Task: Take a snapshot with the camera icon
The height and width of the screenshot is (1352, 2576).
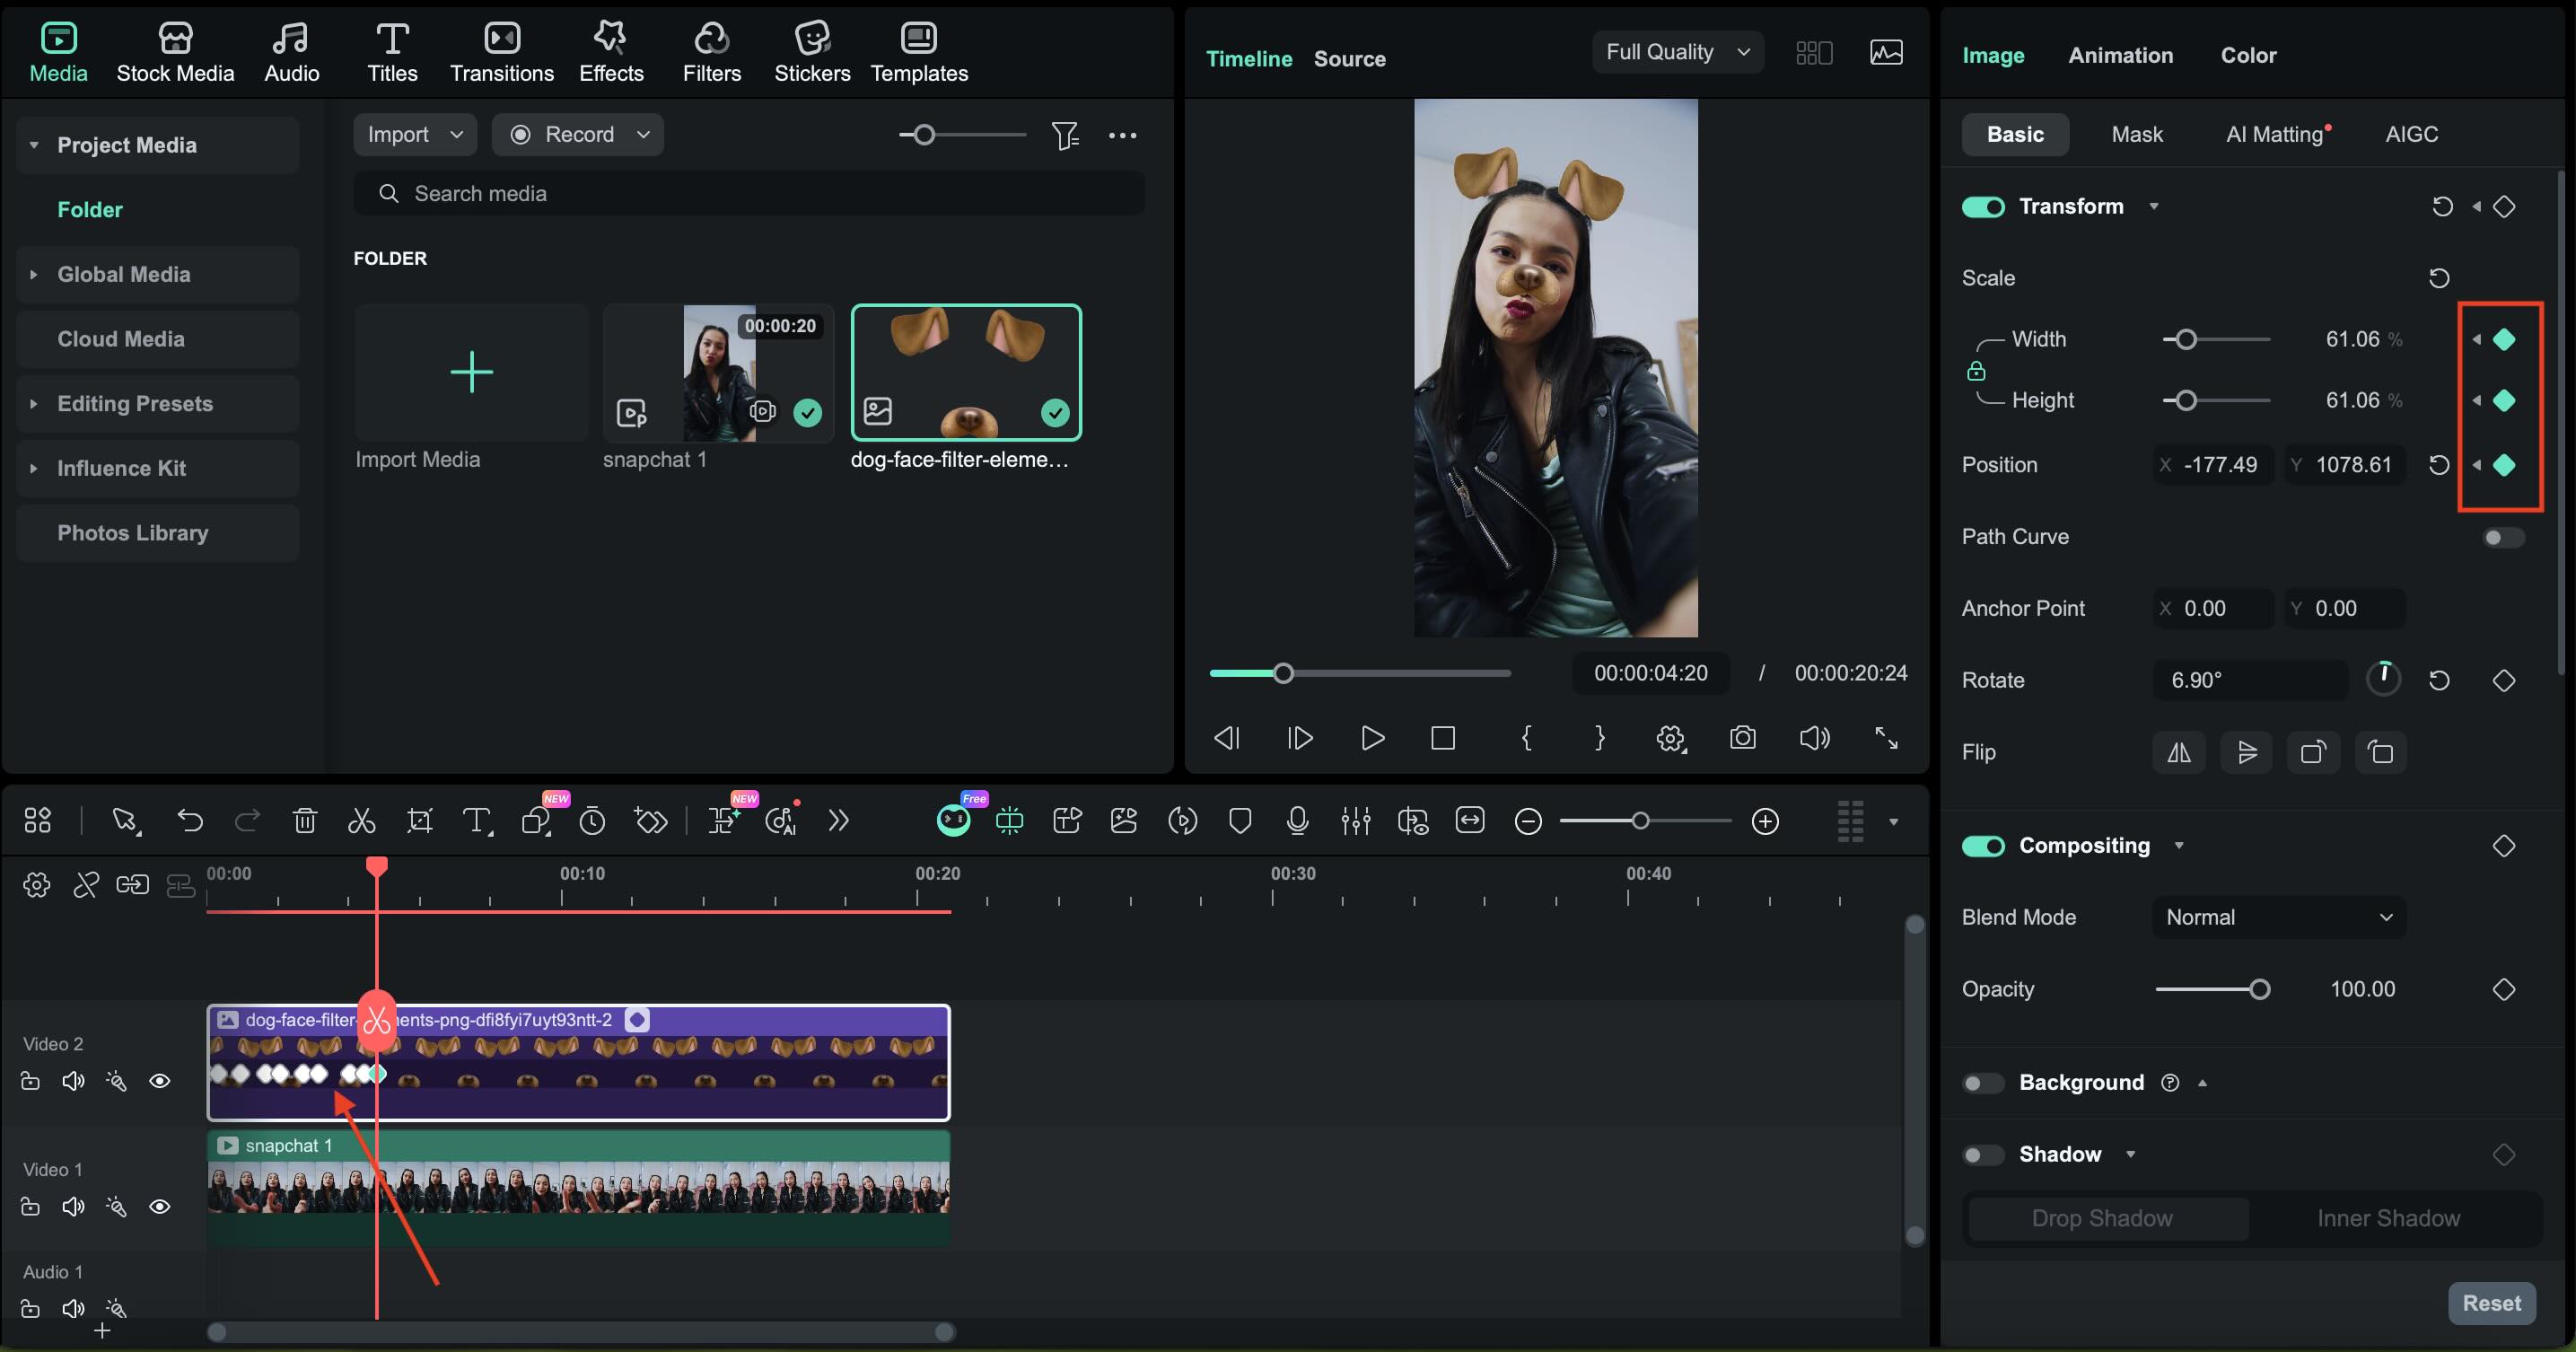Action: pos(1742,738)
